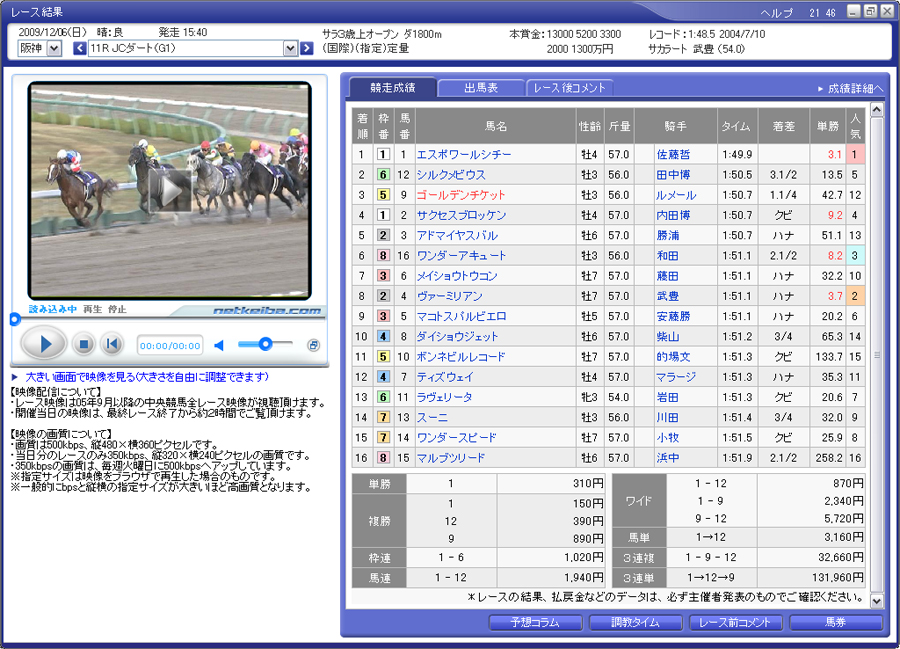The height and width of the screenshot is (649, 900).
Task: Switch to the 出馬表 tab
Action: click(x=481, y=88)
